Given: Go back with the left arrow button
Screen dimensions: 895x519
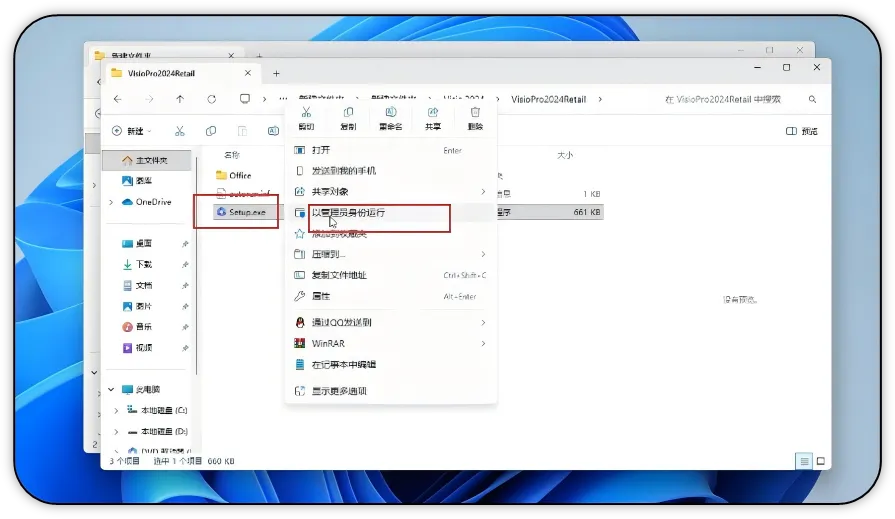Looking at the screenshot, I should 118,99.
